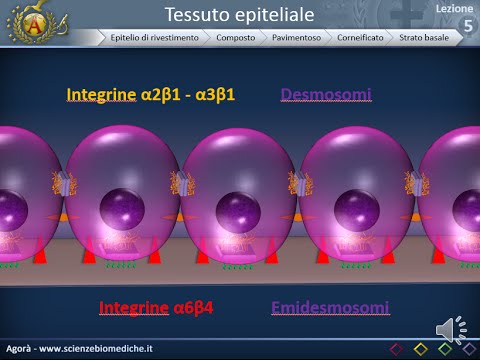Select the Strato basale breadcrumb
The width and height of the screenshot is (480, 360).
coord(424,38)
